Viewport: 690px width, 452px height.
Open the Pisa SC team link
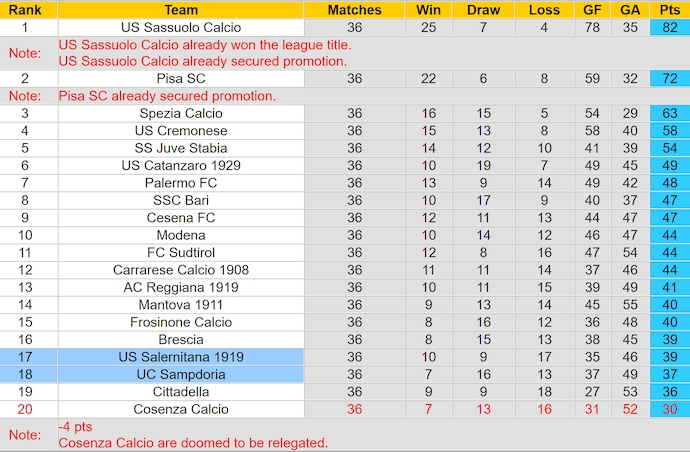click(181, 78)
